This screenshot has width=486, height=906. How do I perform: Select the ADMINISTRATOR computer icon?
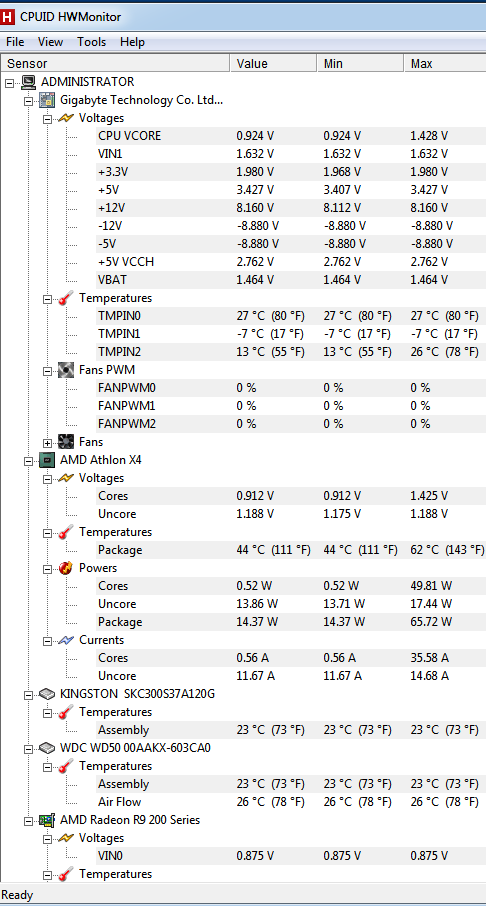[28, 82]
